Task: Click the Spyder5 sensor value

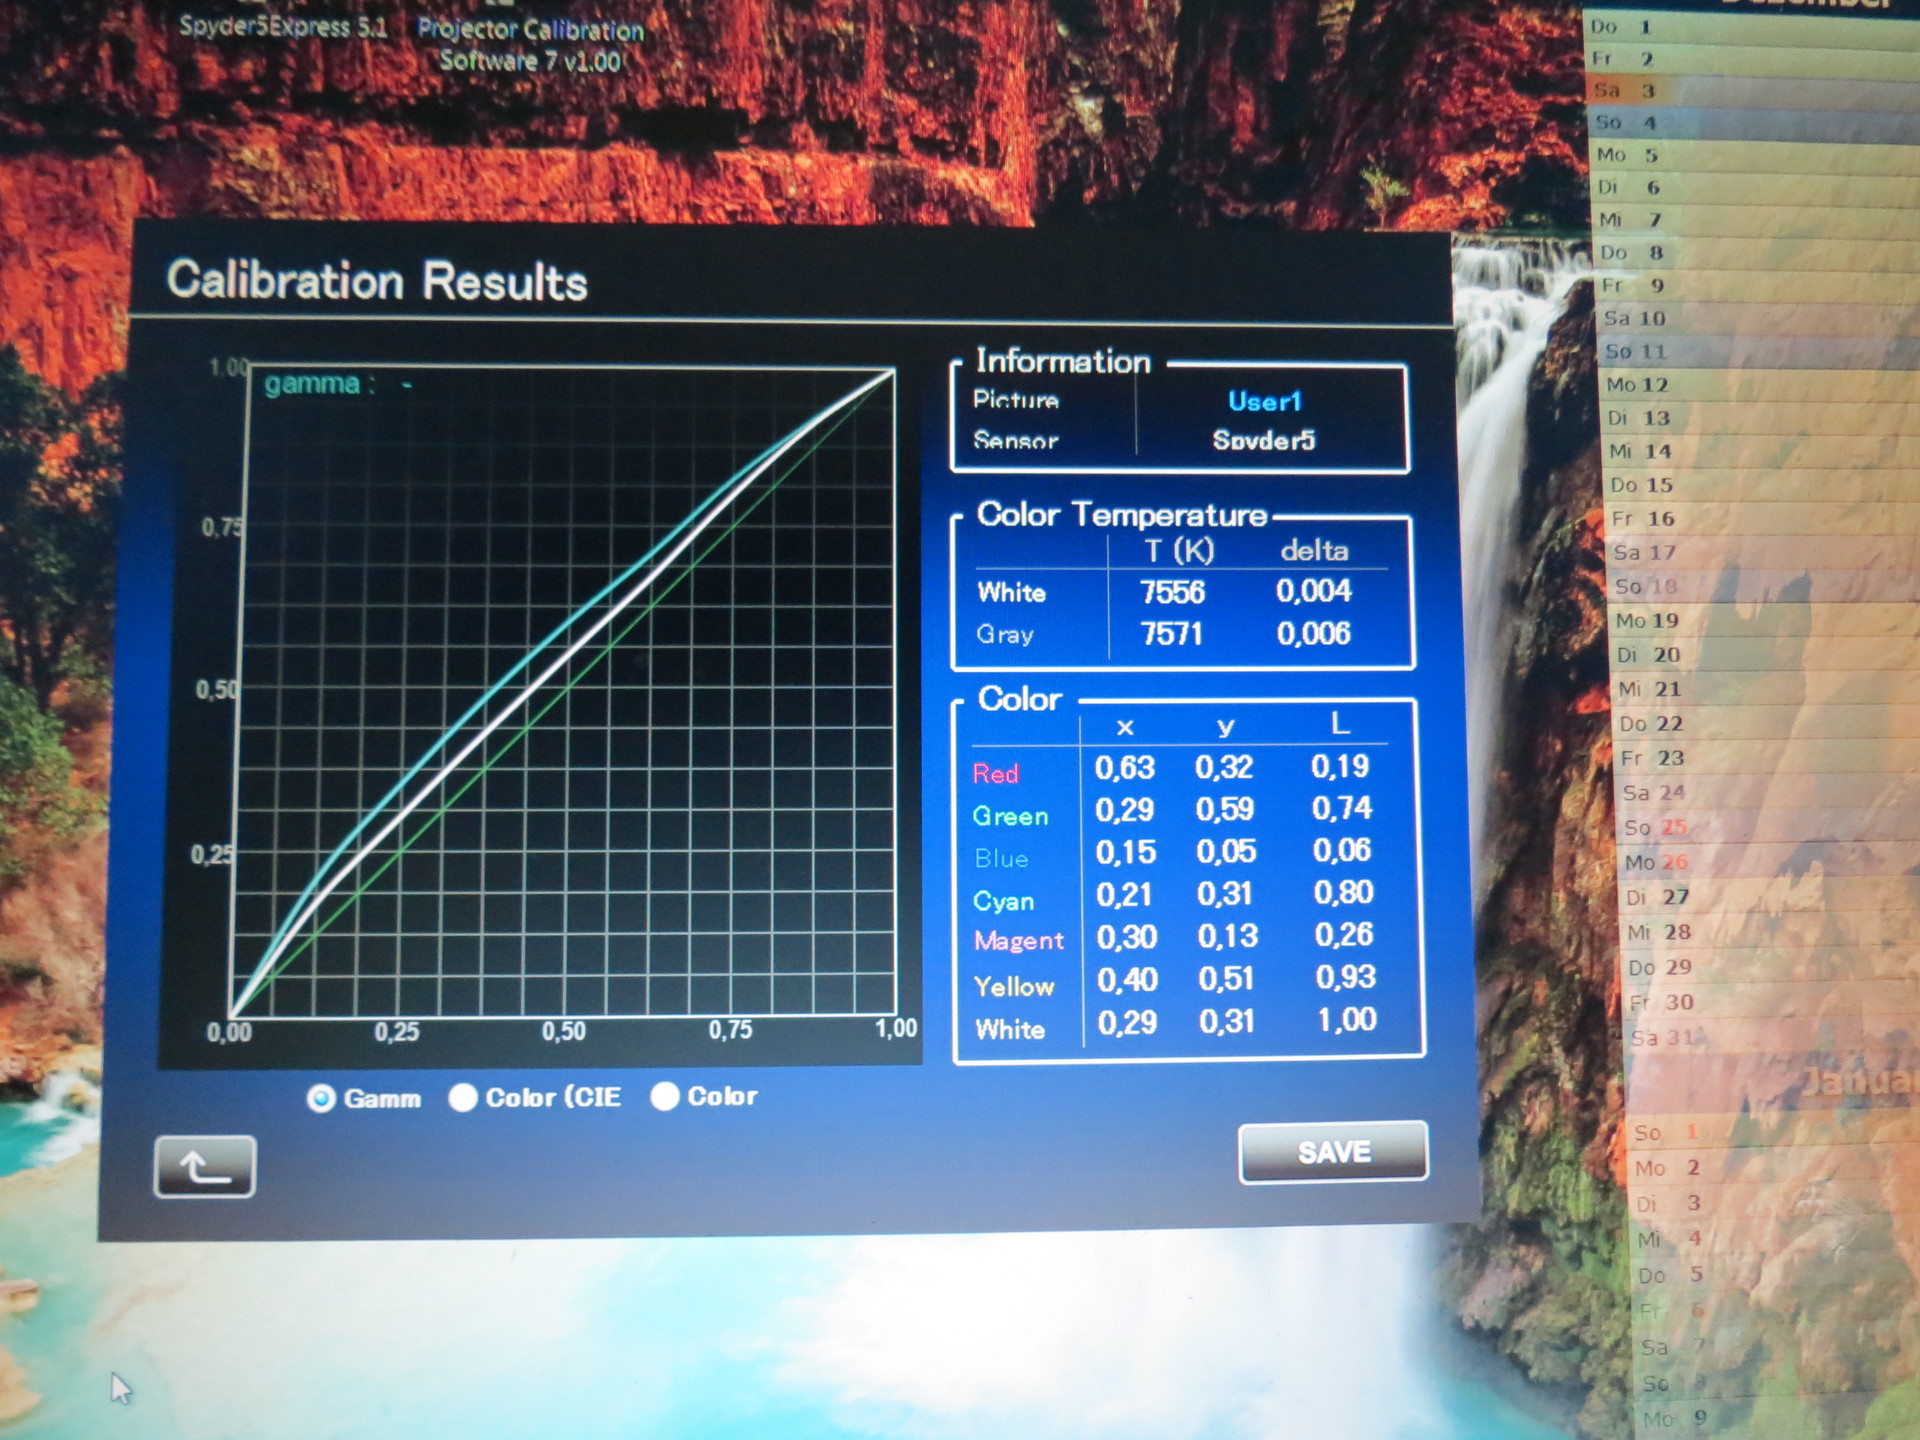Action: tap(1263, 441)
